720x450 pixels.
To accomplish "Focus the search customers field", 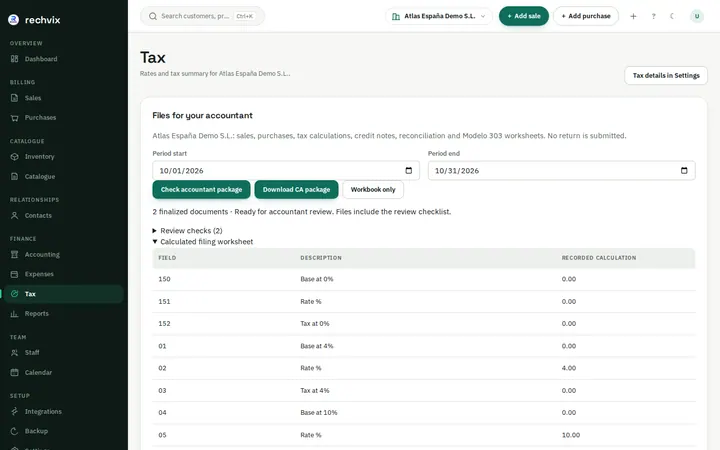I will tap(202, 16).
